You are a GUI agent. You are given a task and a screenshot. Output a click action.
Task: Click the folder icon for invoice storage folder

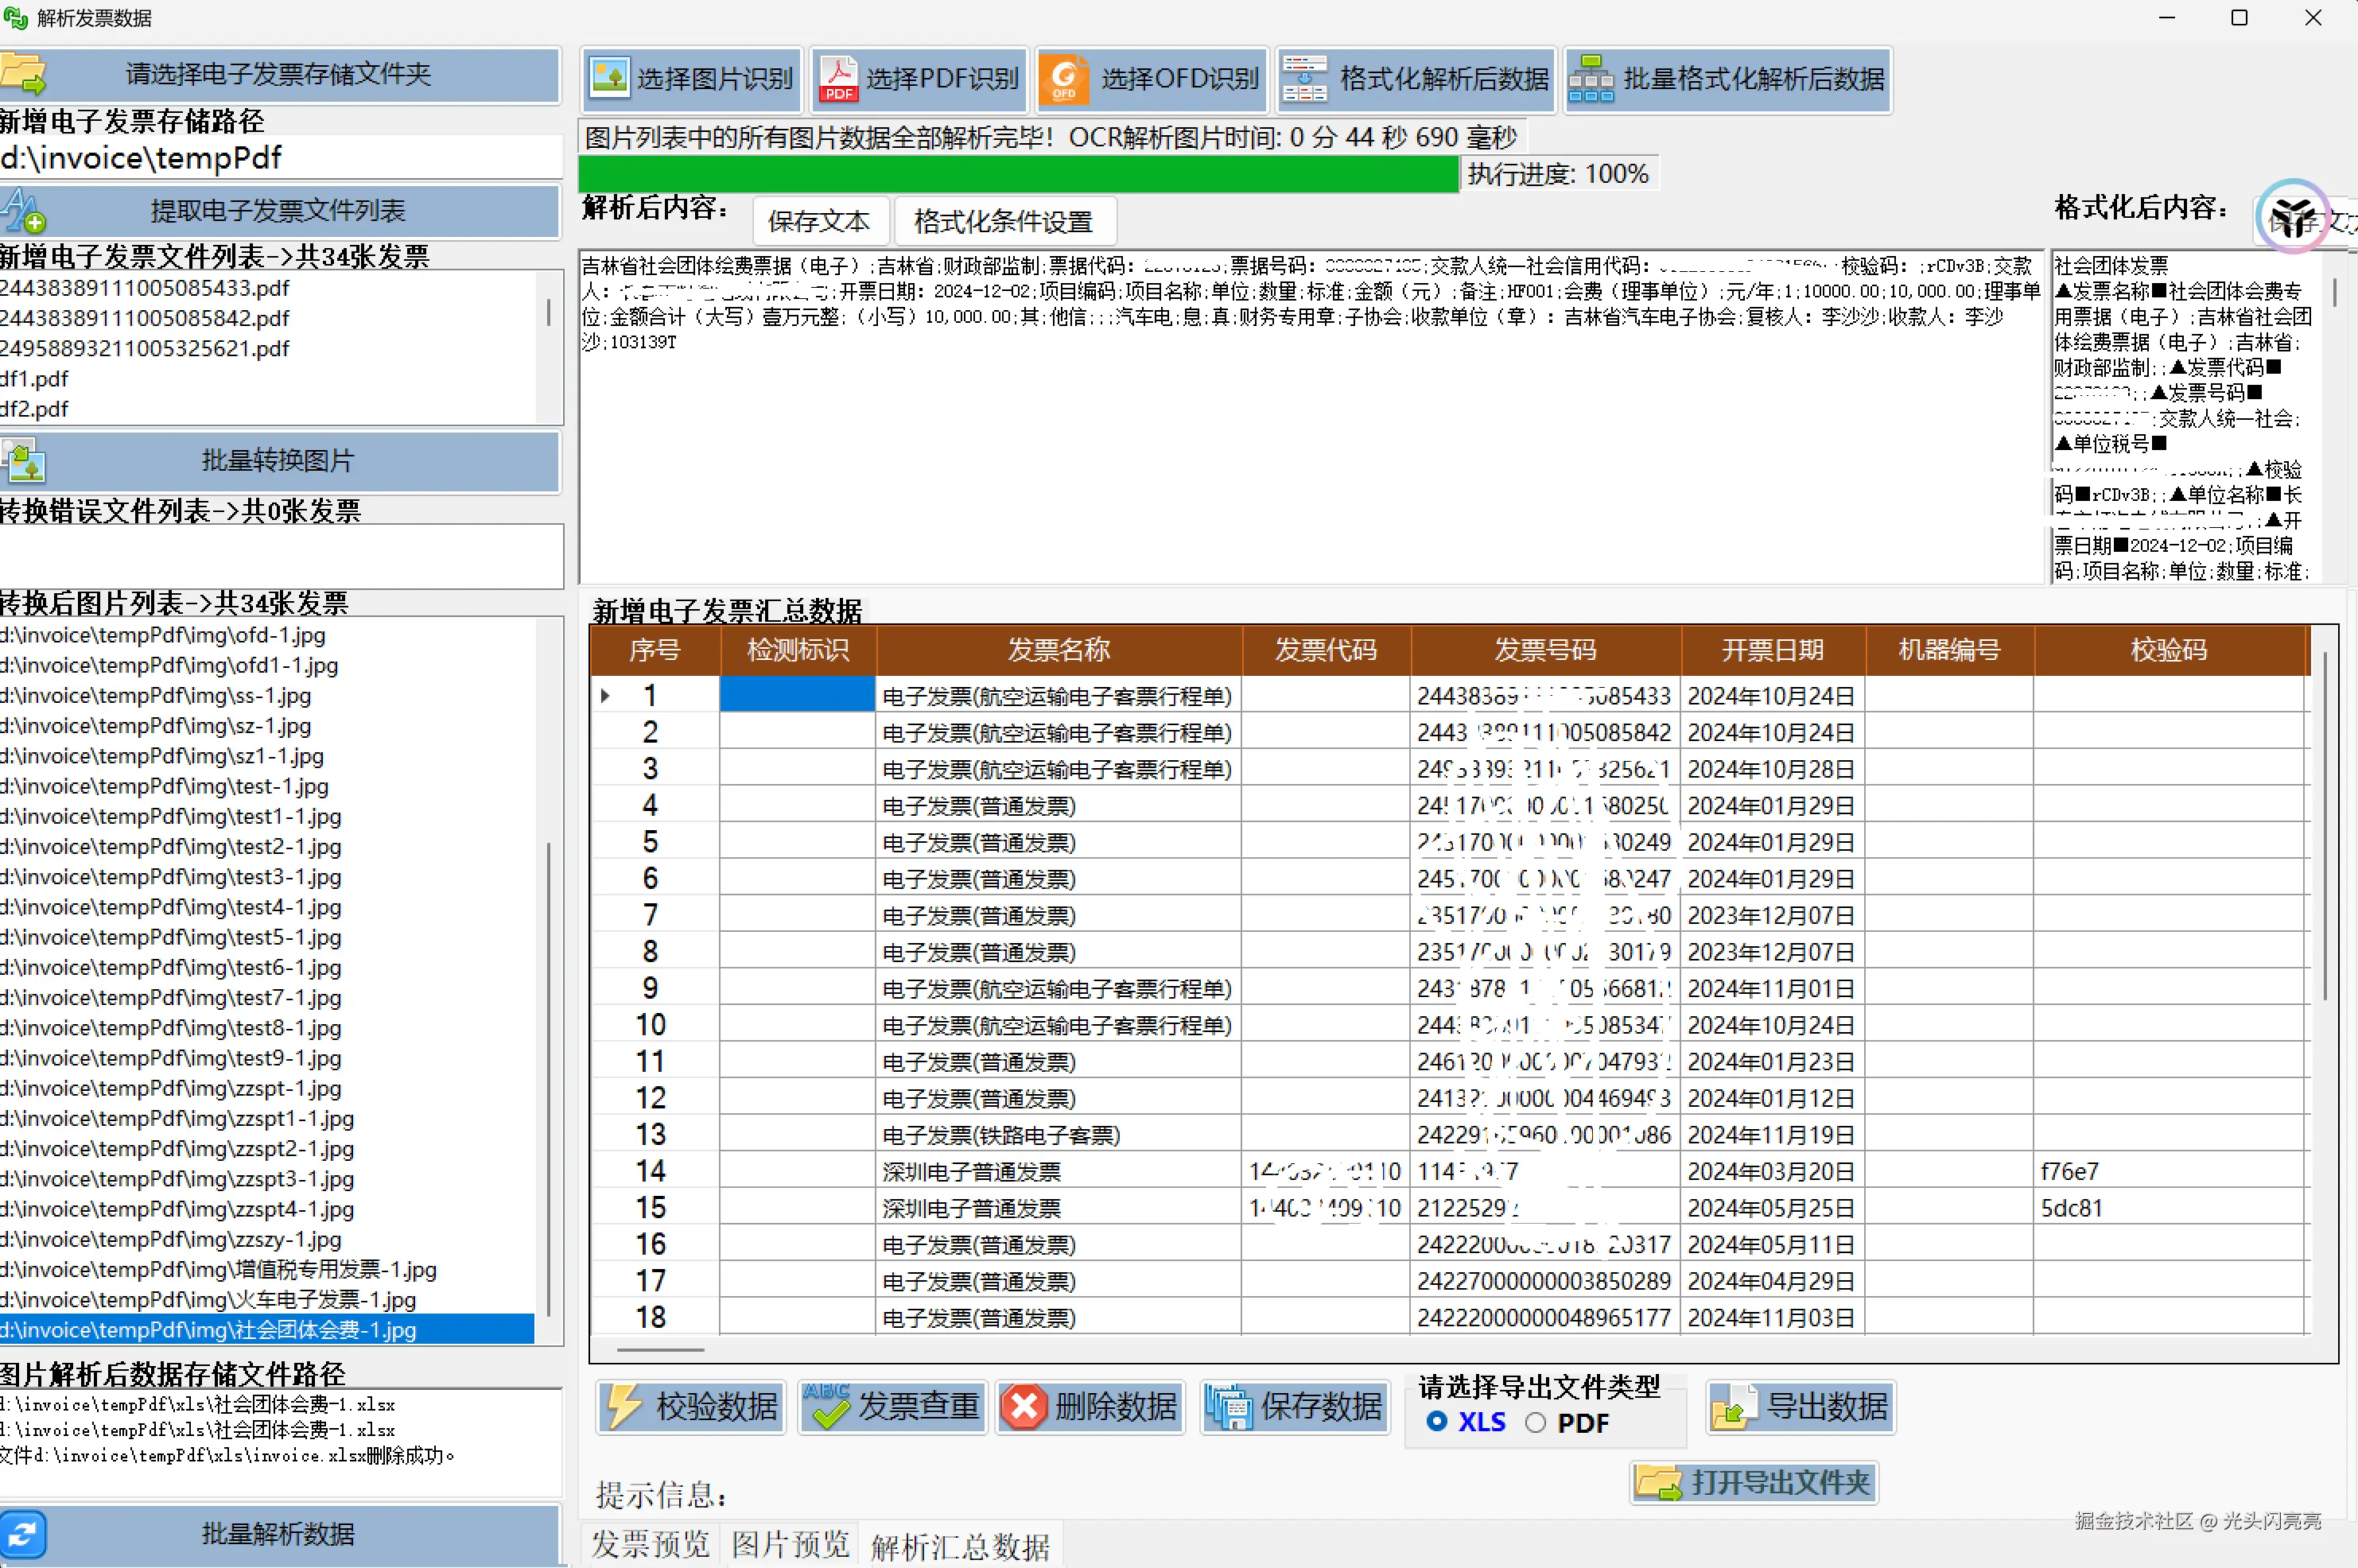24,75
